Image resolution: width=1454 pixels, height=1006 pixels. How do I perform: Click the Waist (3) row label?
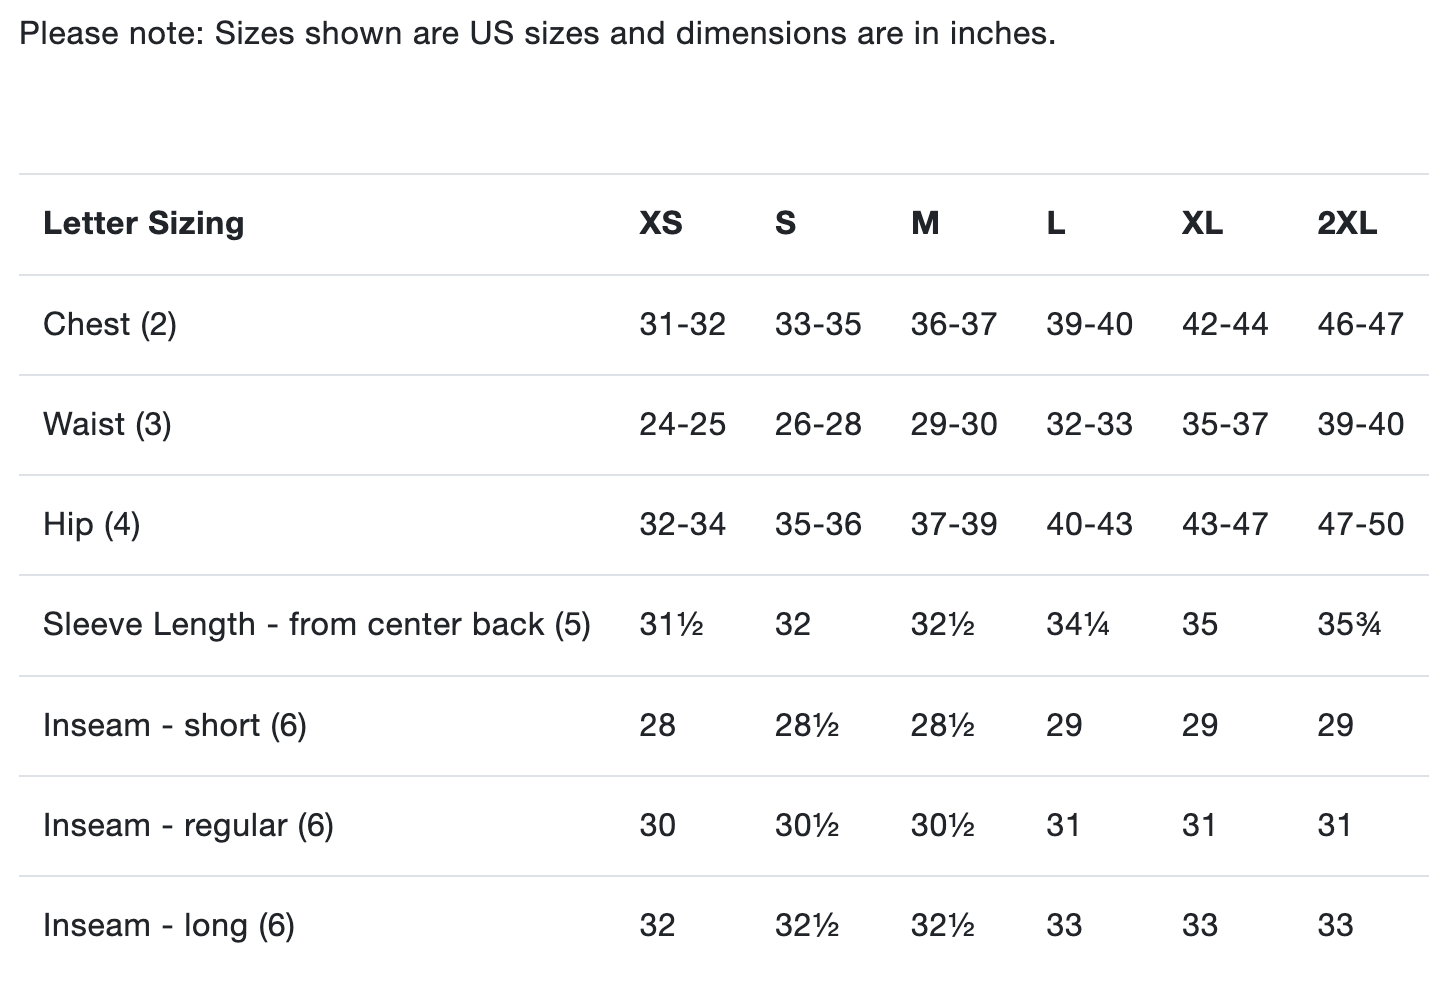coord(107,424)
